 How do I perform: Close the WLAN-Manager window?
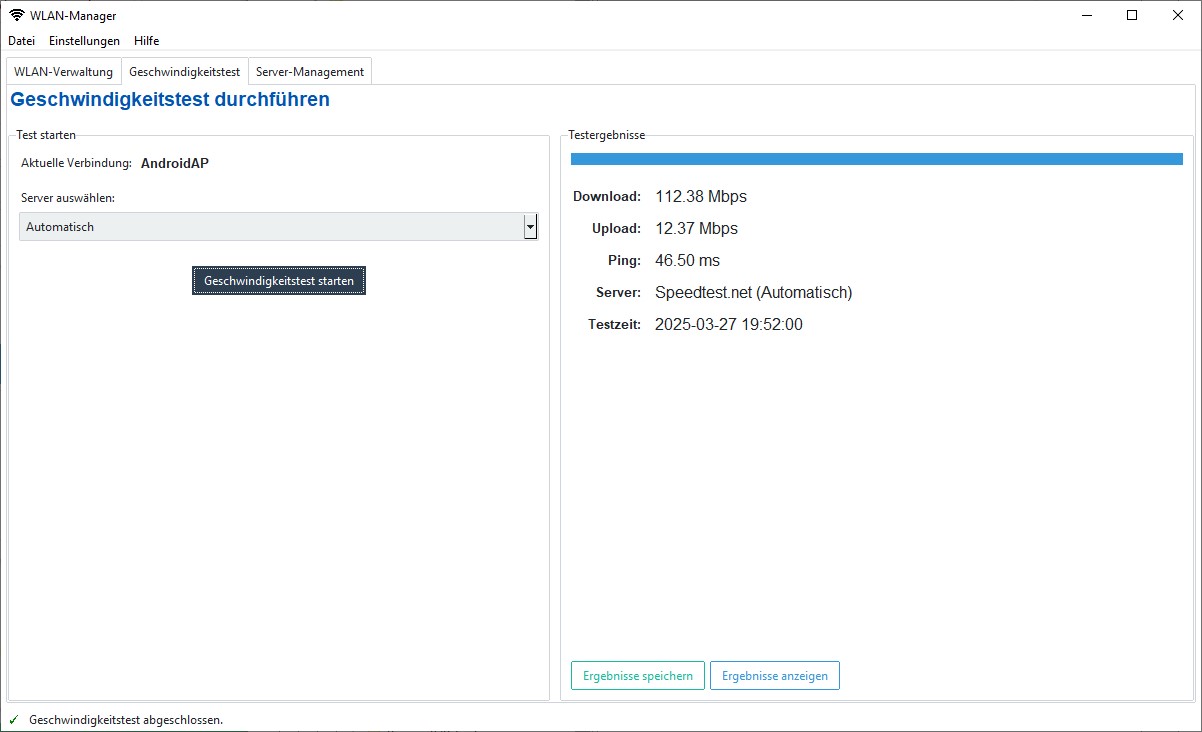1178,15
